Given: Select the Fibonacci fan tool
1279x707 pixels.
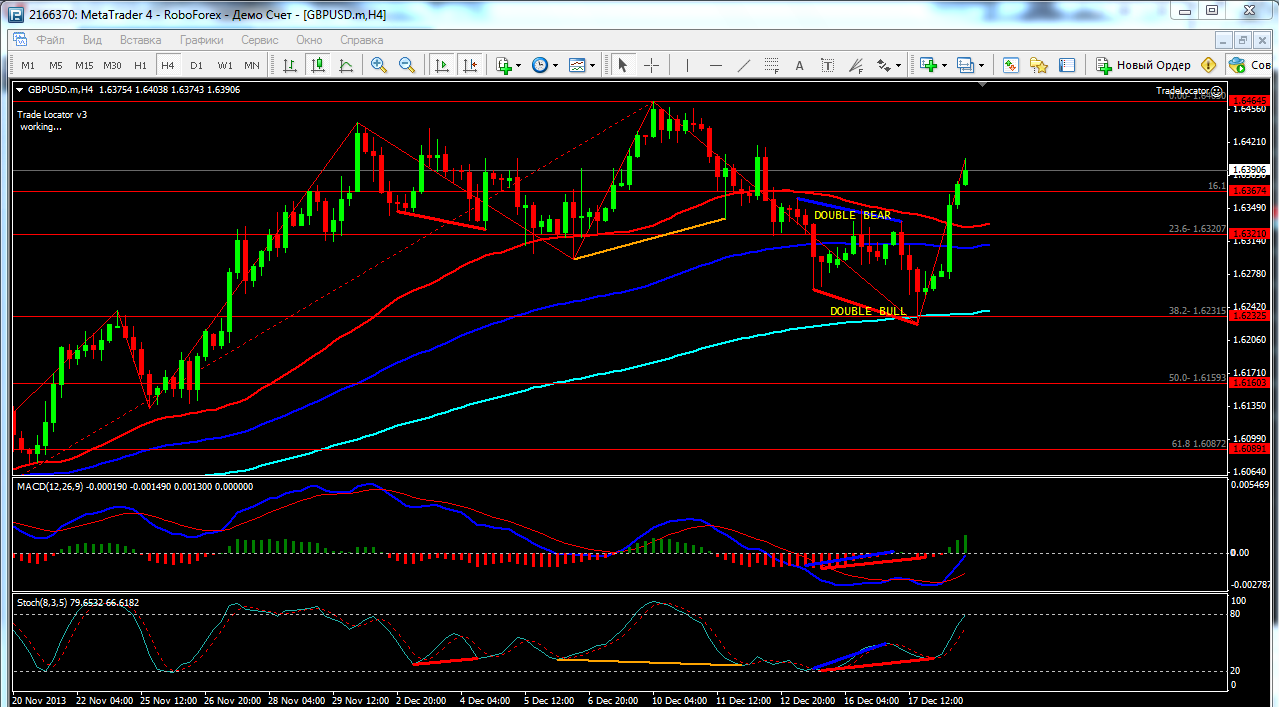Looking at the screenshot, I should (855, 65).
